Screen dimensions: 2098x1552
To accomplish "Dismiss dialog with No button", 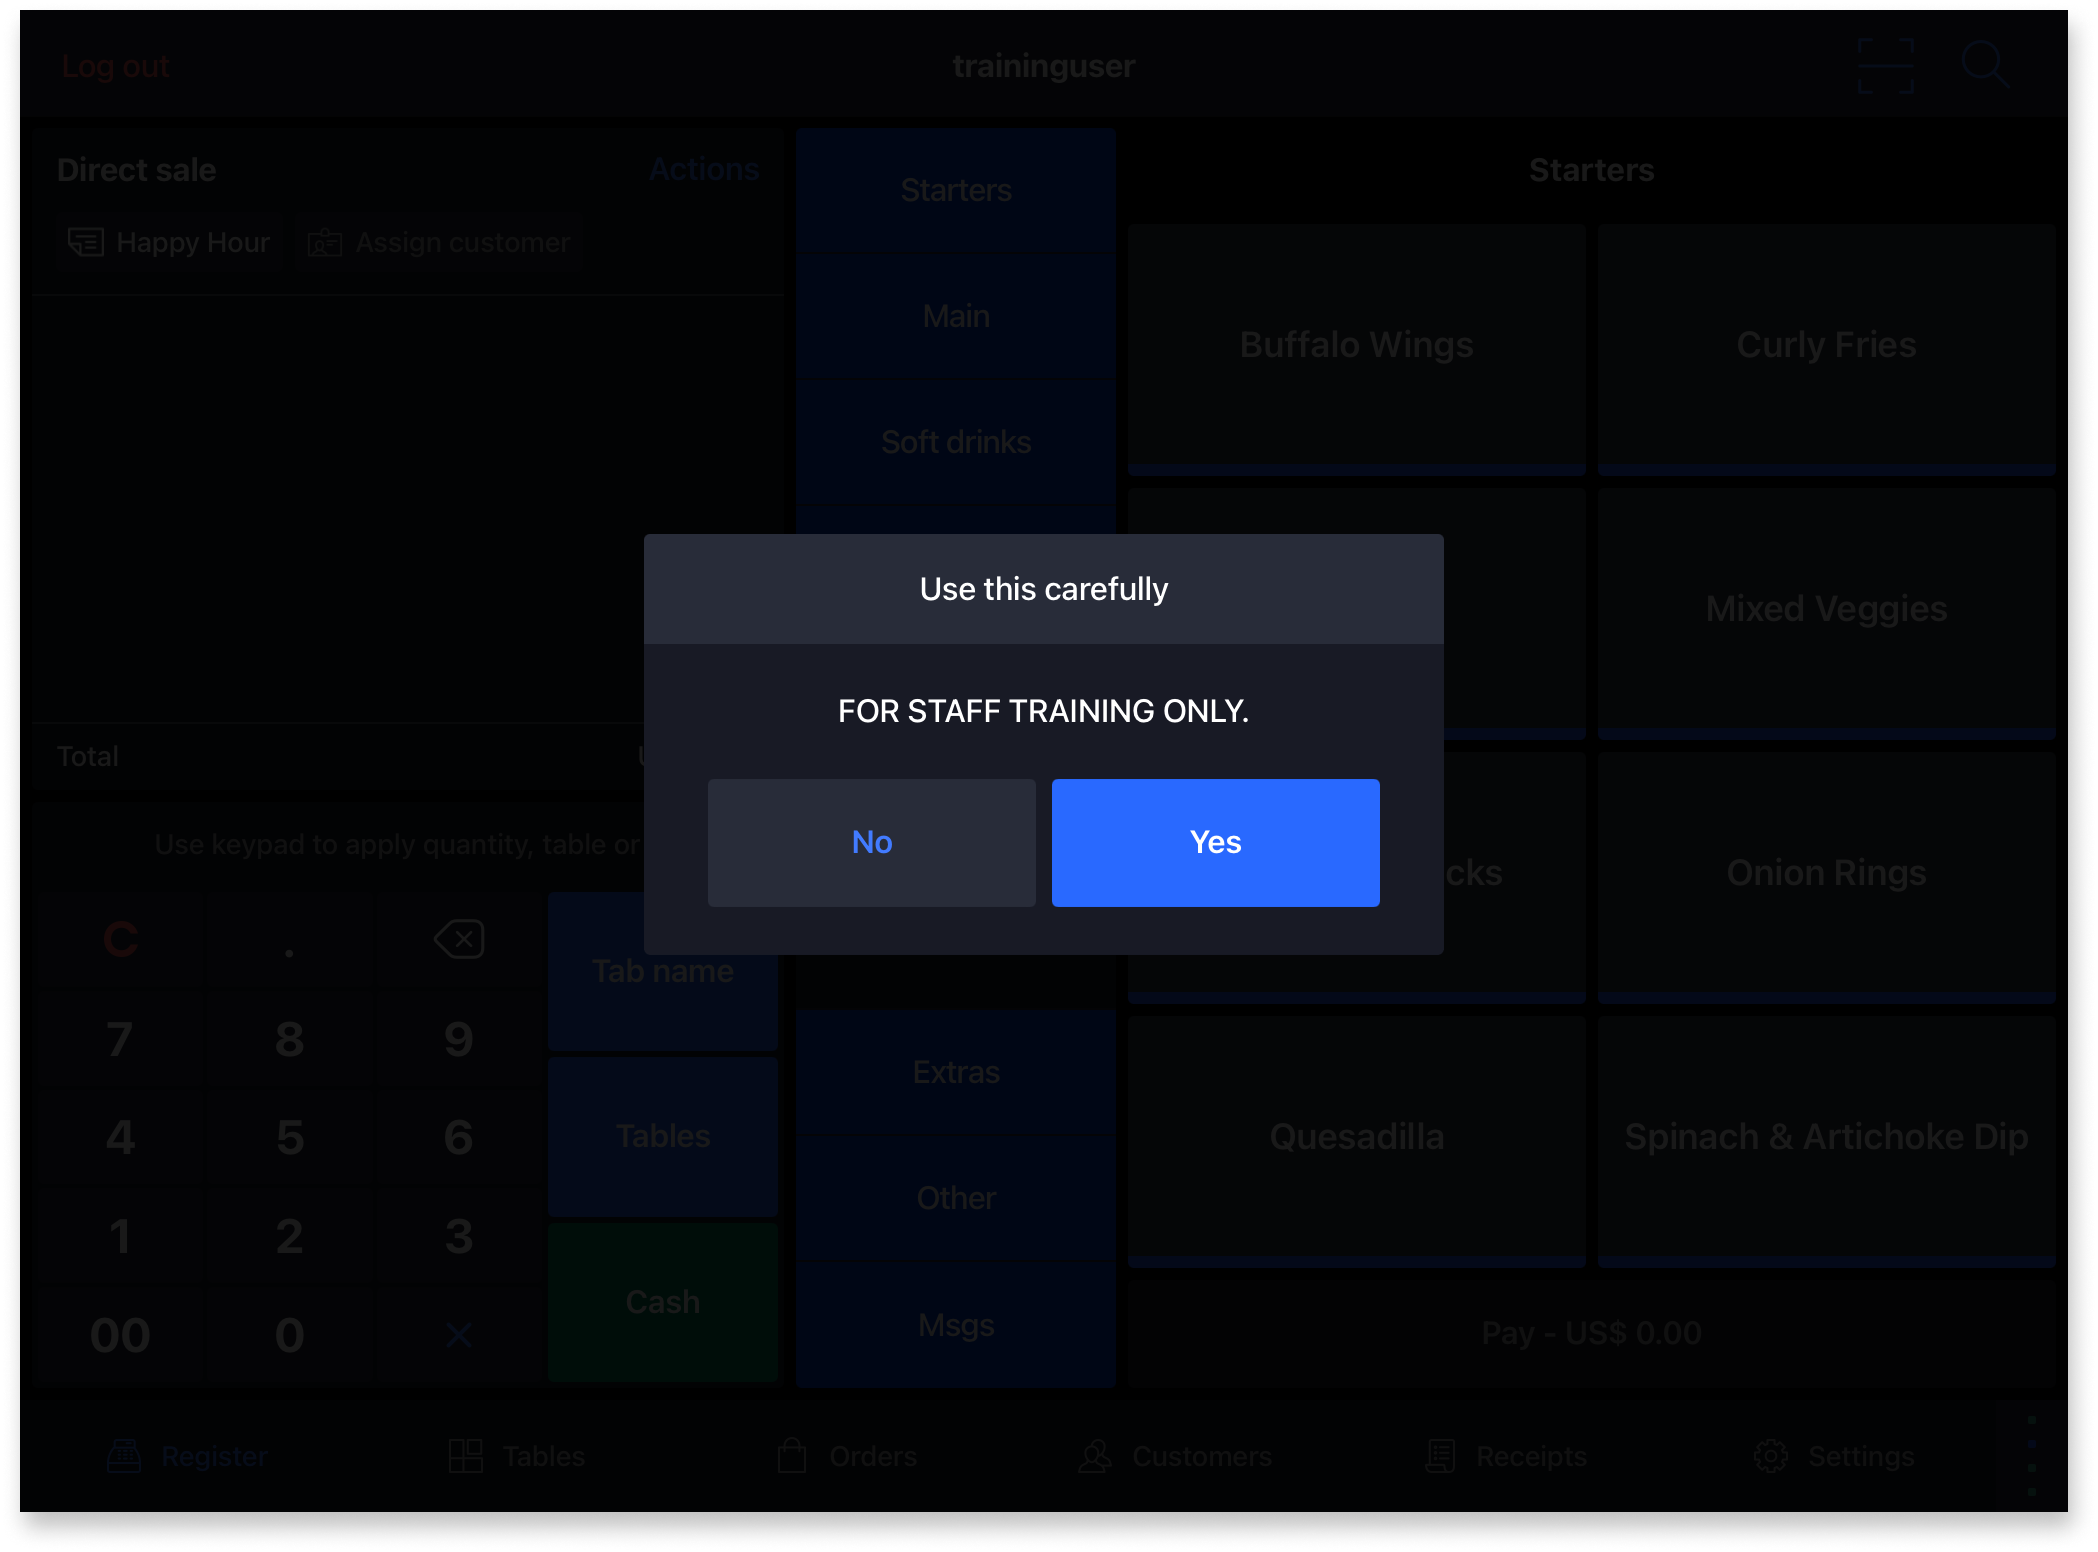I will (x=871, y=842).
